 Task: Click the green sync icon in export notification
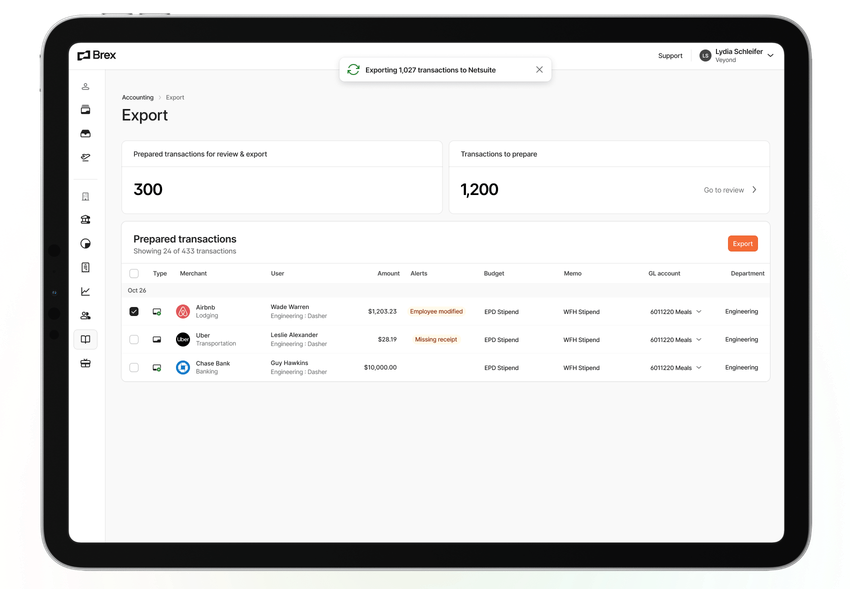(x=353, y=70)
